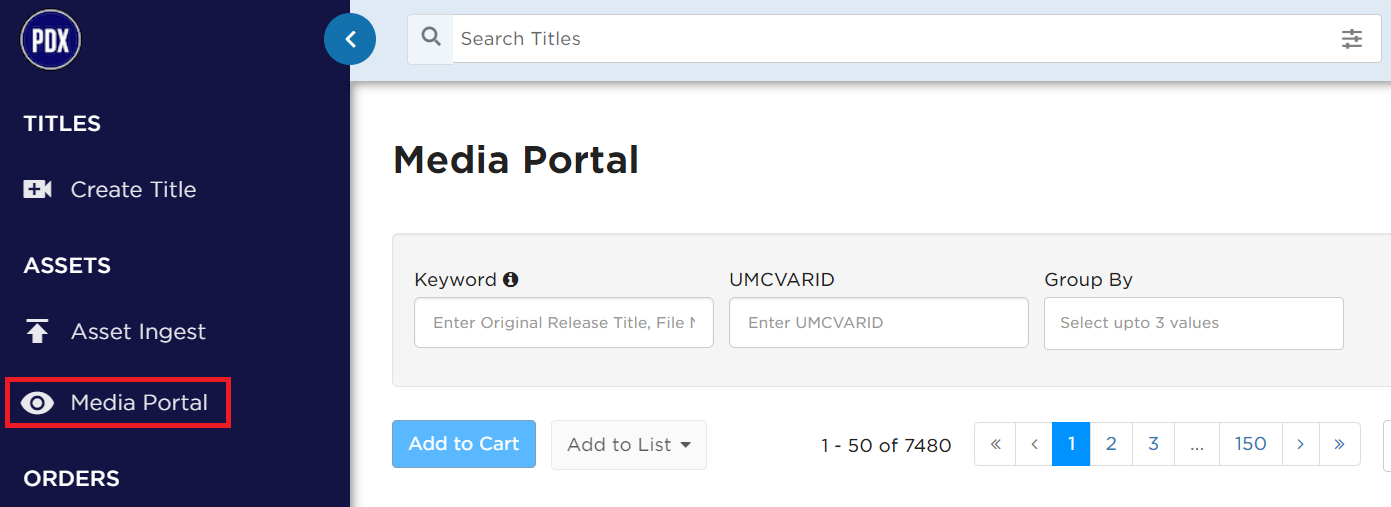Viewport: 1391px width, 507px height.
Task: Click the search magnifier icon
Action: click(x=431, y=38)
